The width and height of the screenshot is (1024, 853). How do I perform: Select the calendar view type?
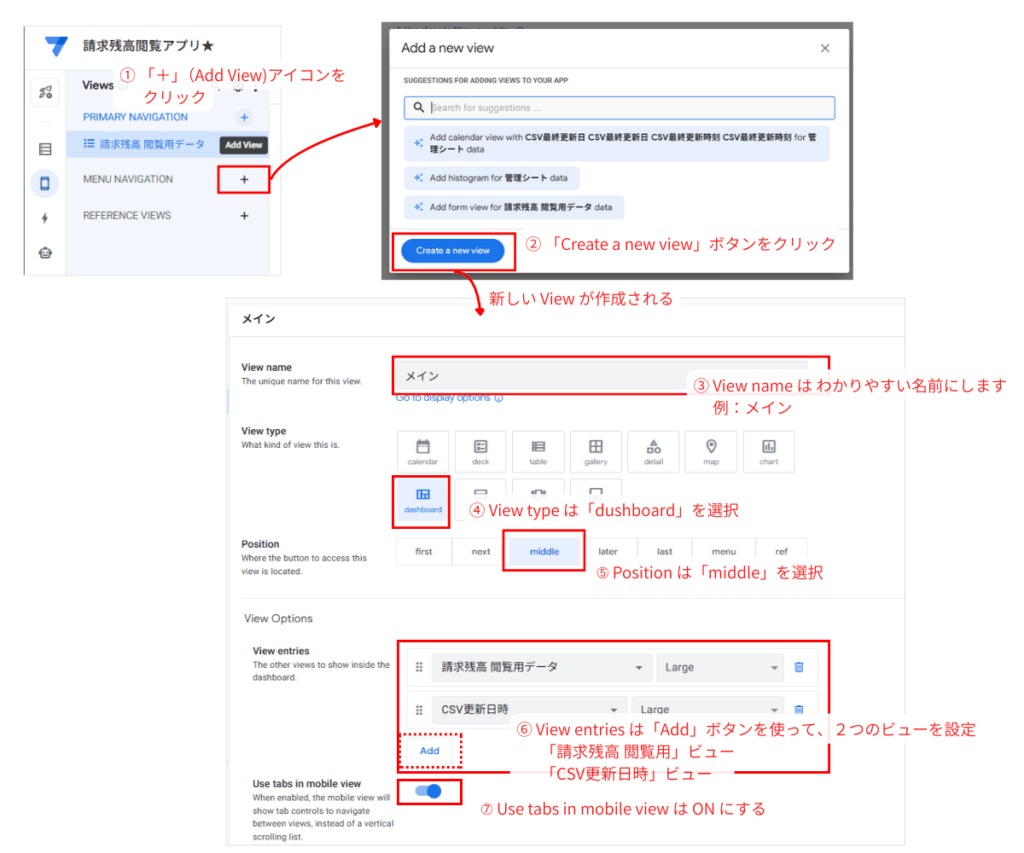point(423,451)
